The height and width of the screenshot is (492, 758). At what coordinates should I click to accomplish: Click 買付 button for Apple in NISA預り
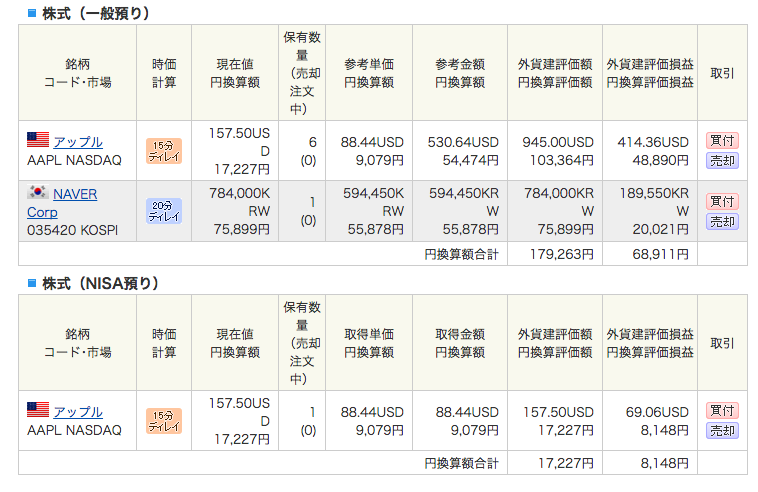click(722, 410)
